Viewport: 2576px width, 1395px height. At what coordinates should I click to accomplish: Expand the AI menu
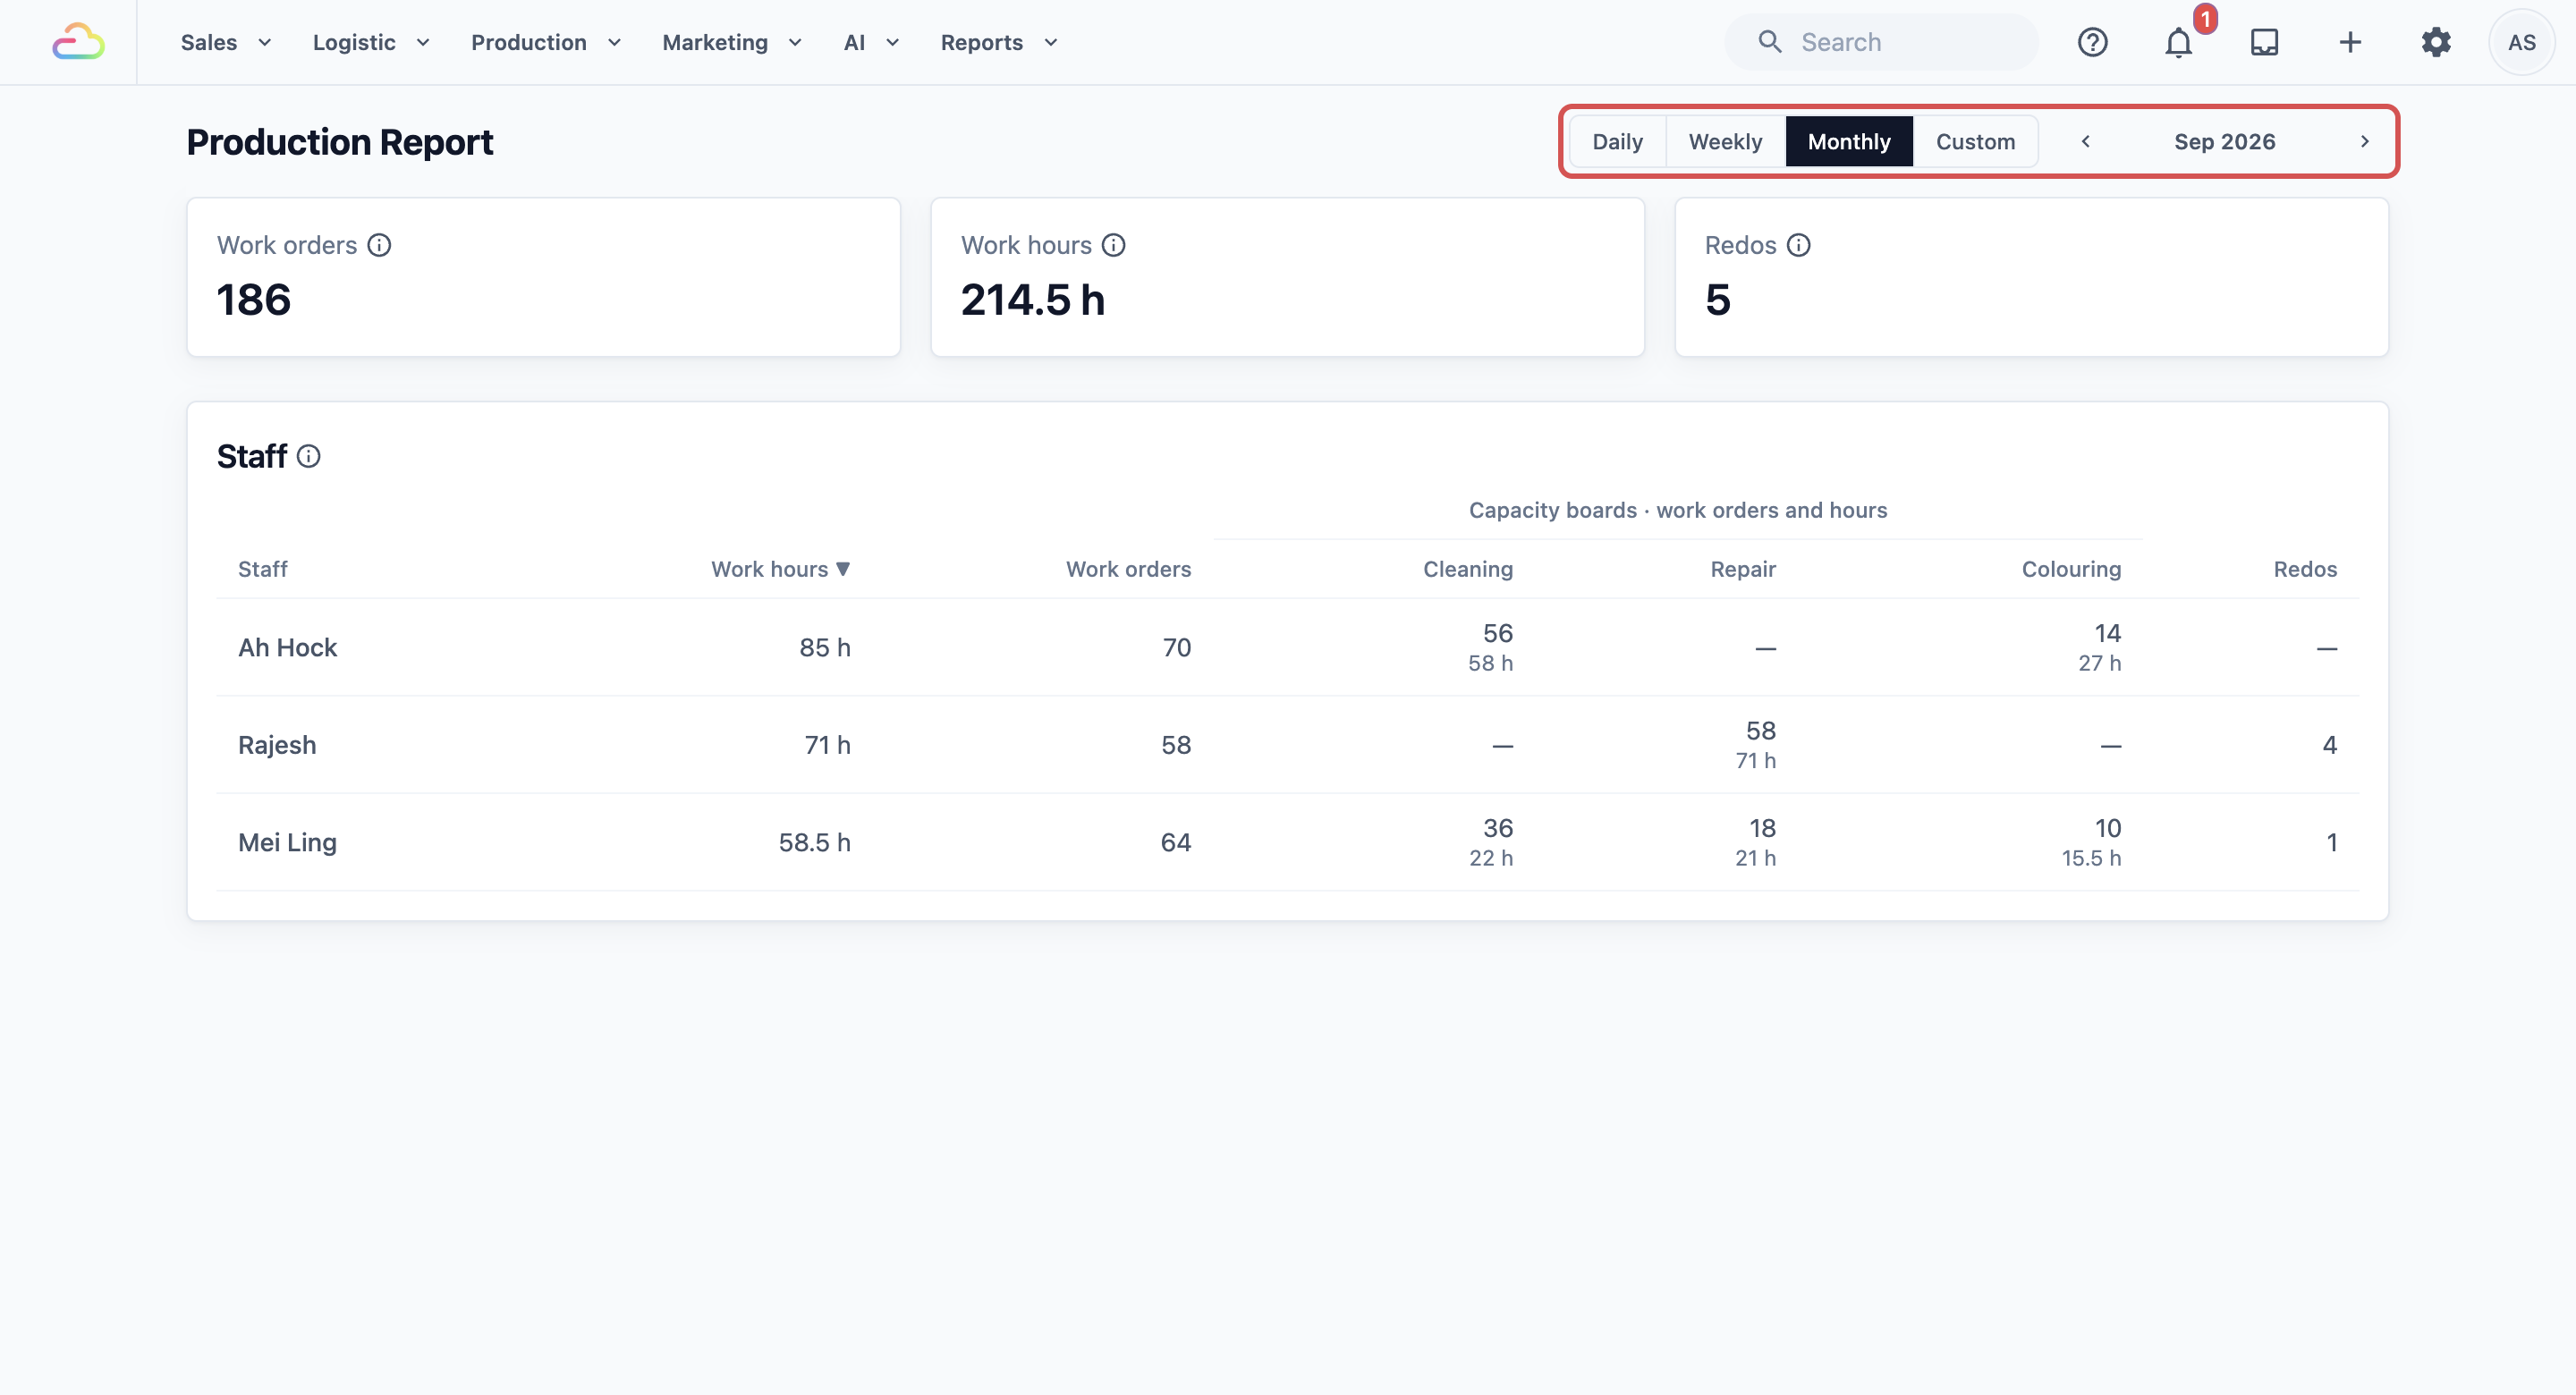[x=871, y=42]
